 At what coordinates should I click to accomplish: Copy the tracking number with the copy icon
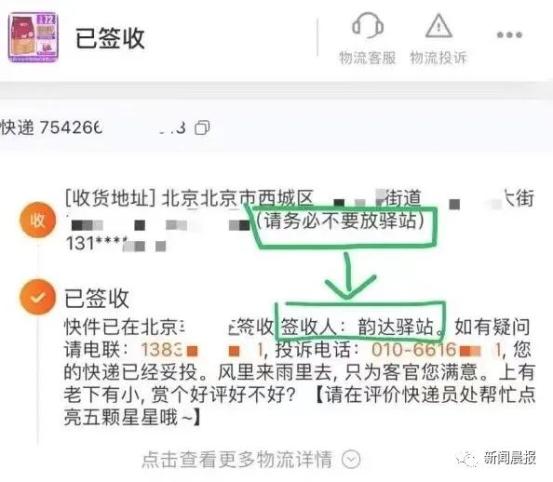tap(202, 128)
